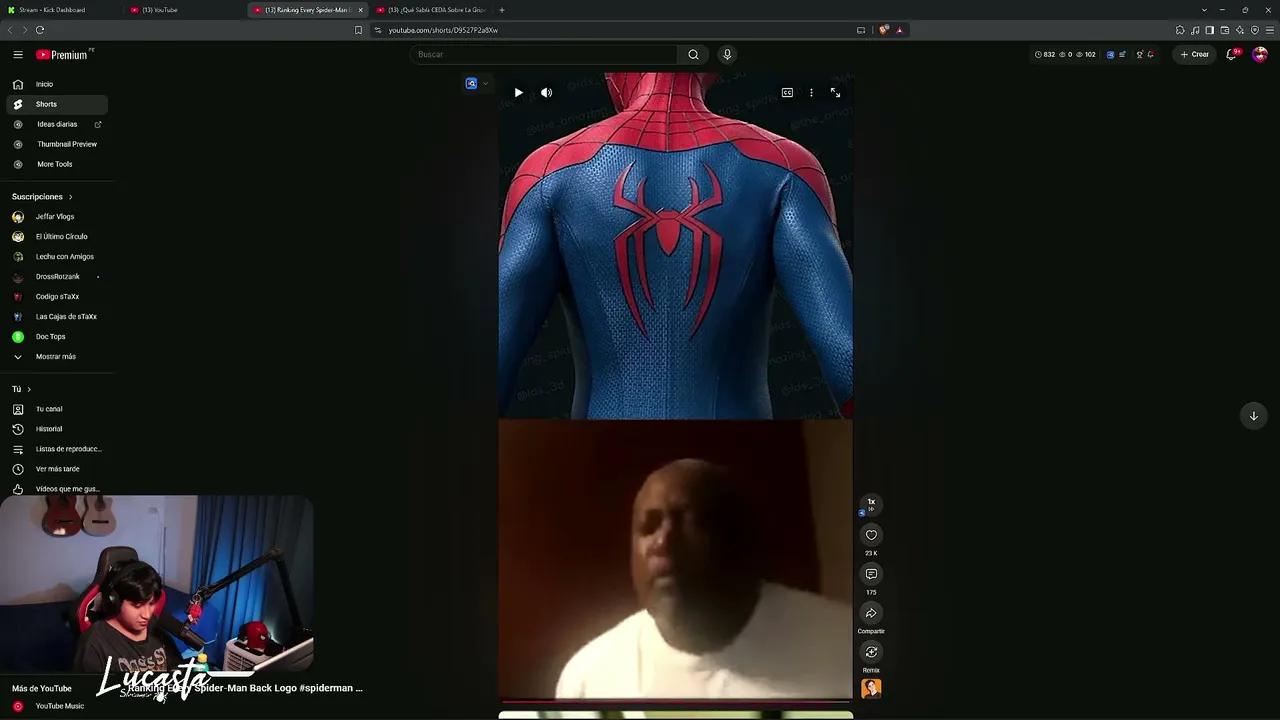Change the 1x playback speed

(x=871, y=503)
